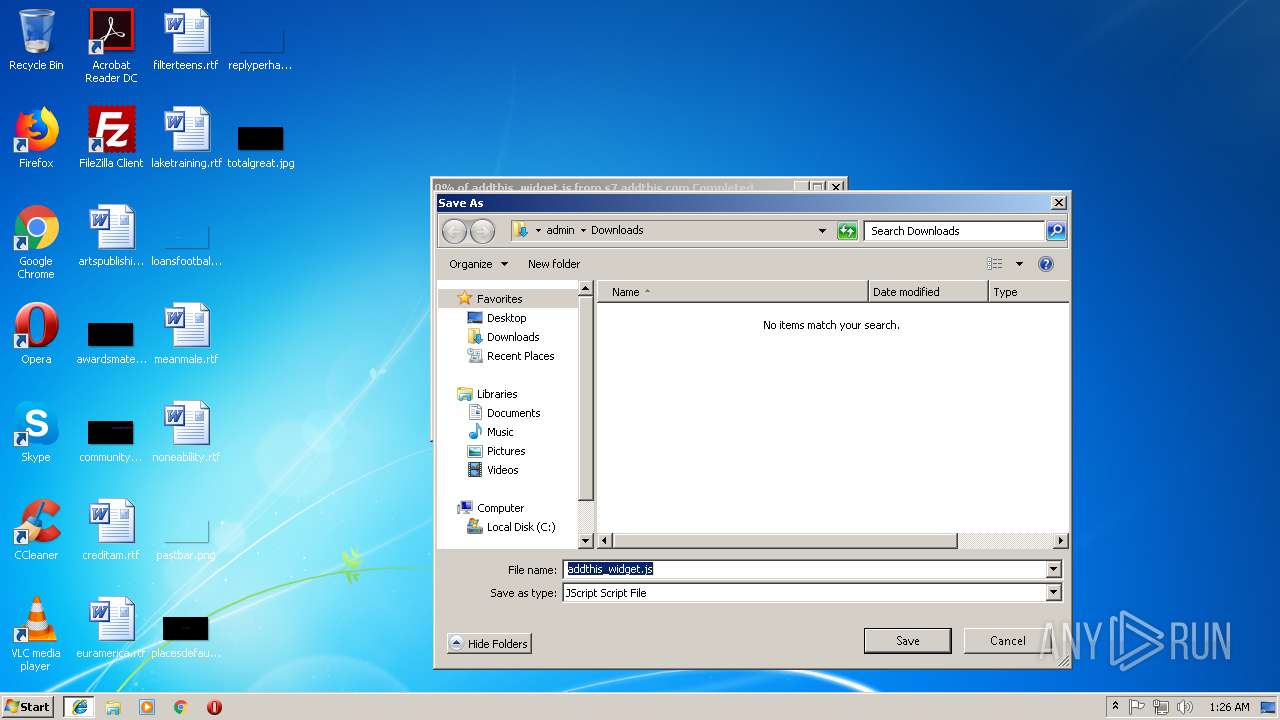Collapse the folder pane with Hide Folders
1280x720 pixels.
[x=489, y=644]
